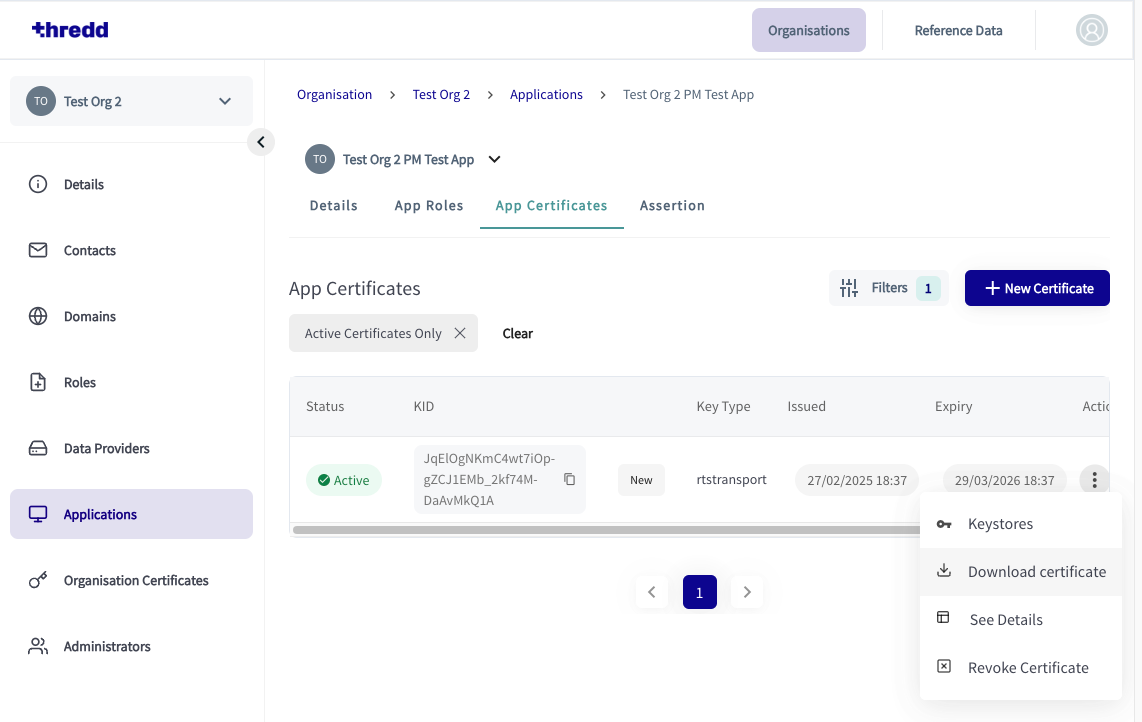Click the Issued column header
The height and width of the screenshot is (722, 1142).
(x=806, y=407)
